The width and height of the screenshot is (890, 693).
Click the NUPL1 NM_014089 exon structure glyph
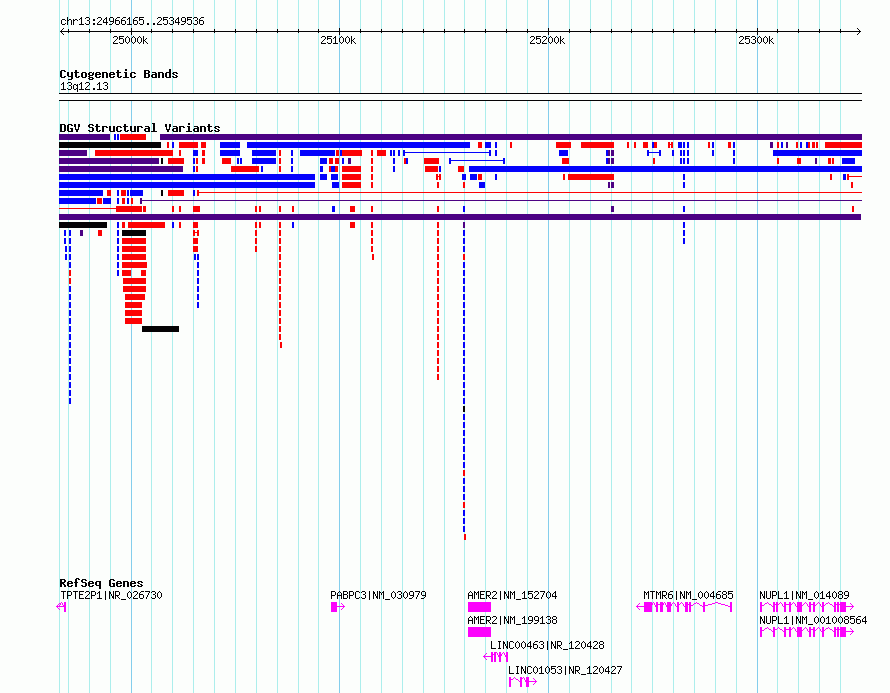click(x=807, y=607)
